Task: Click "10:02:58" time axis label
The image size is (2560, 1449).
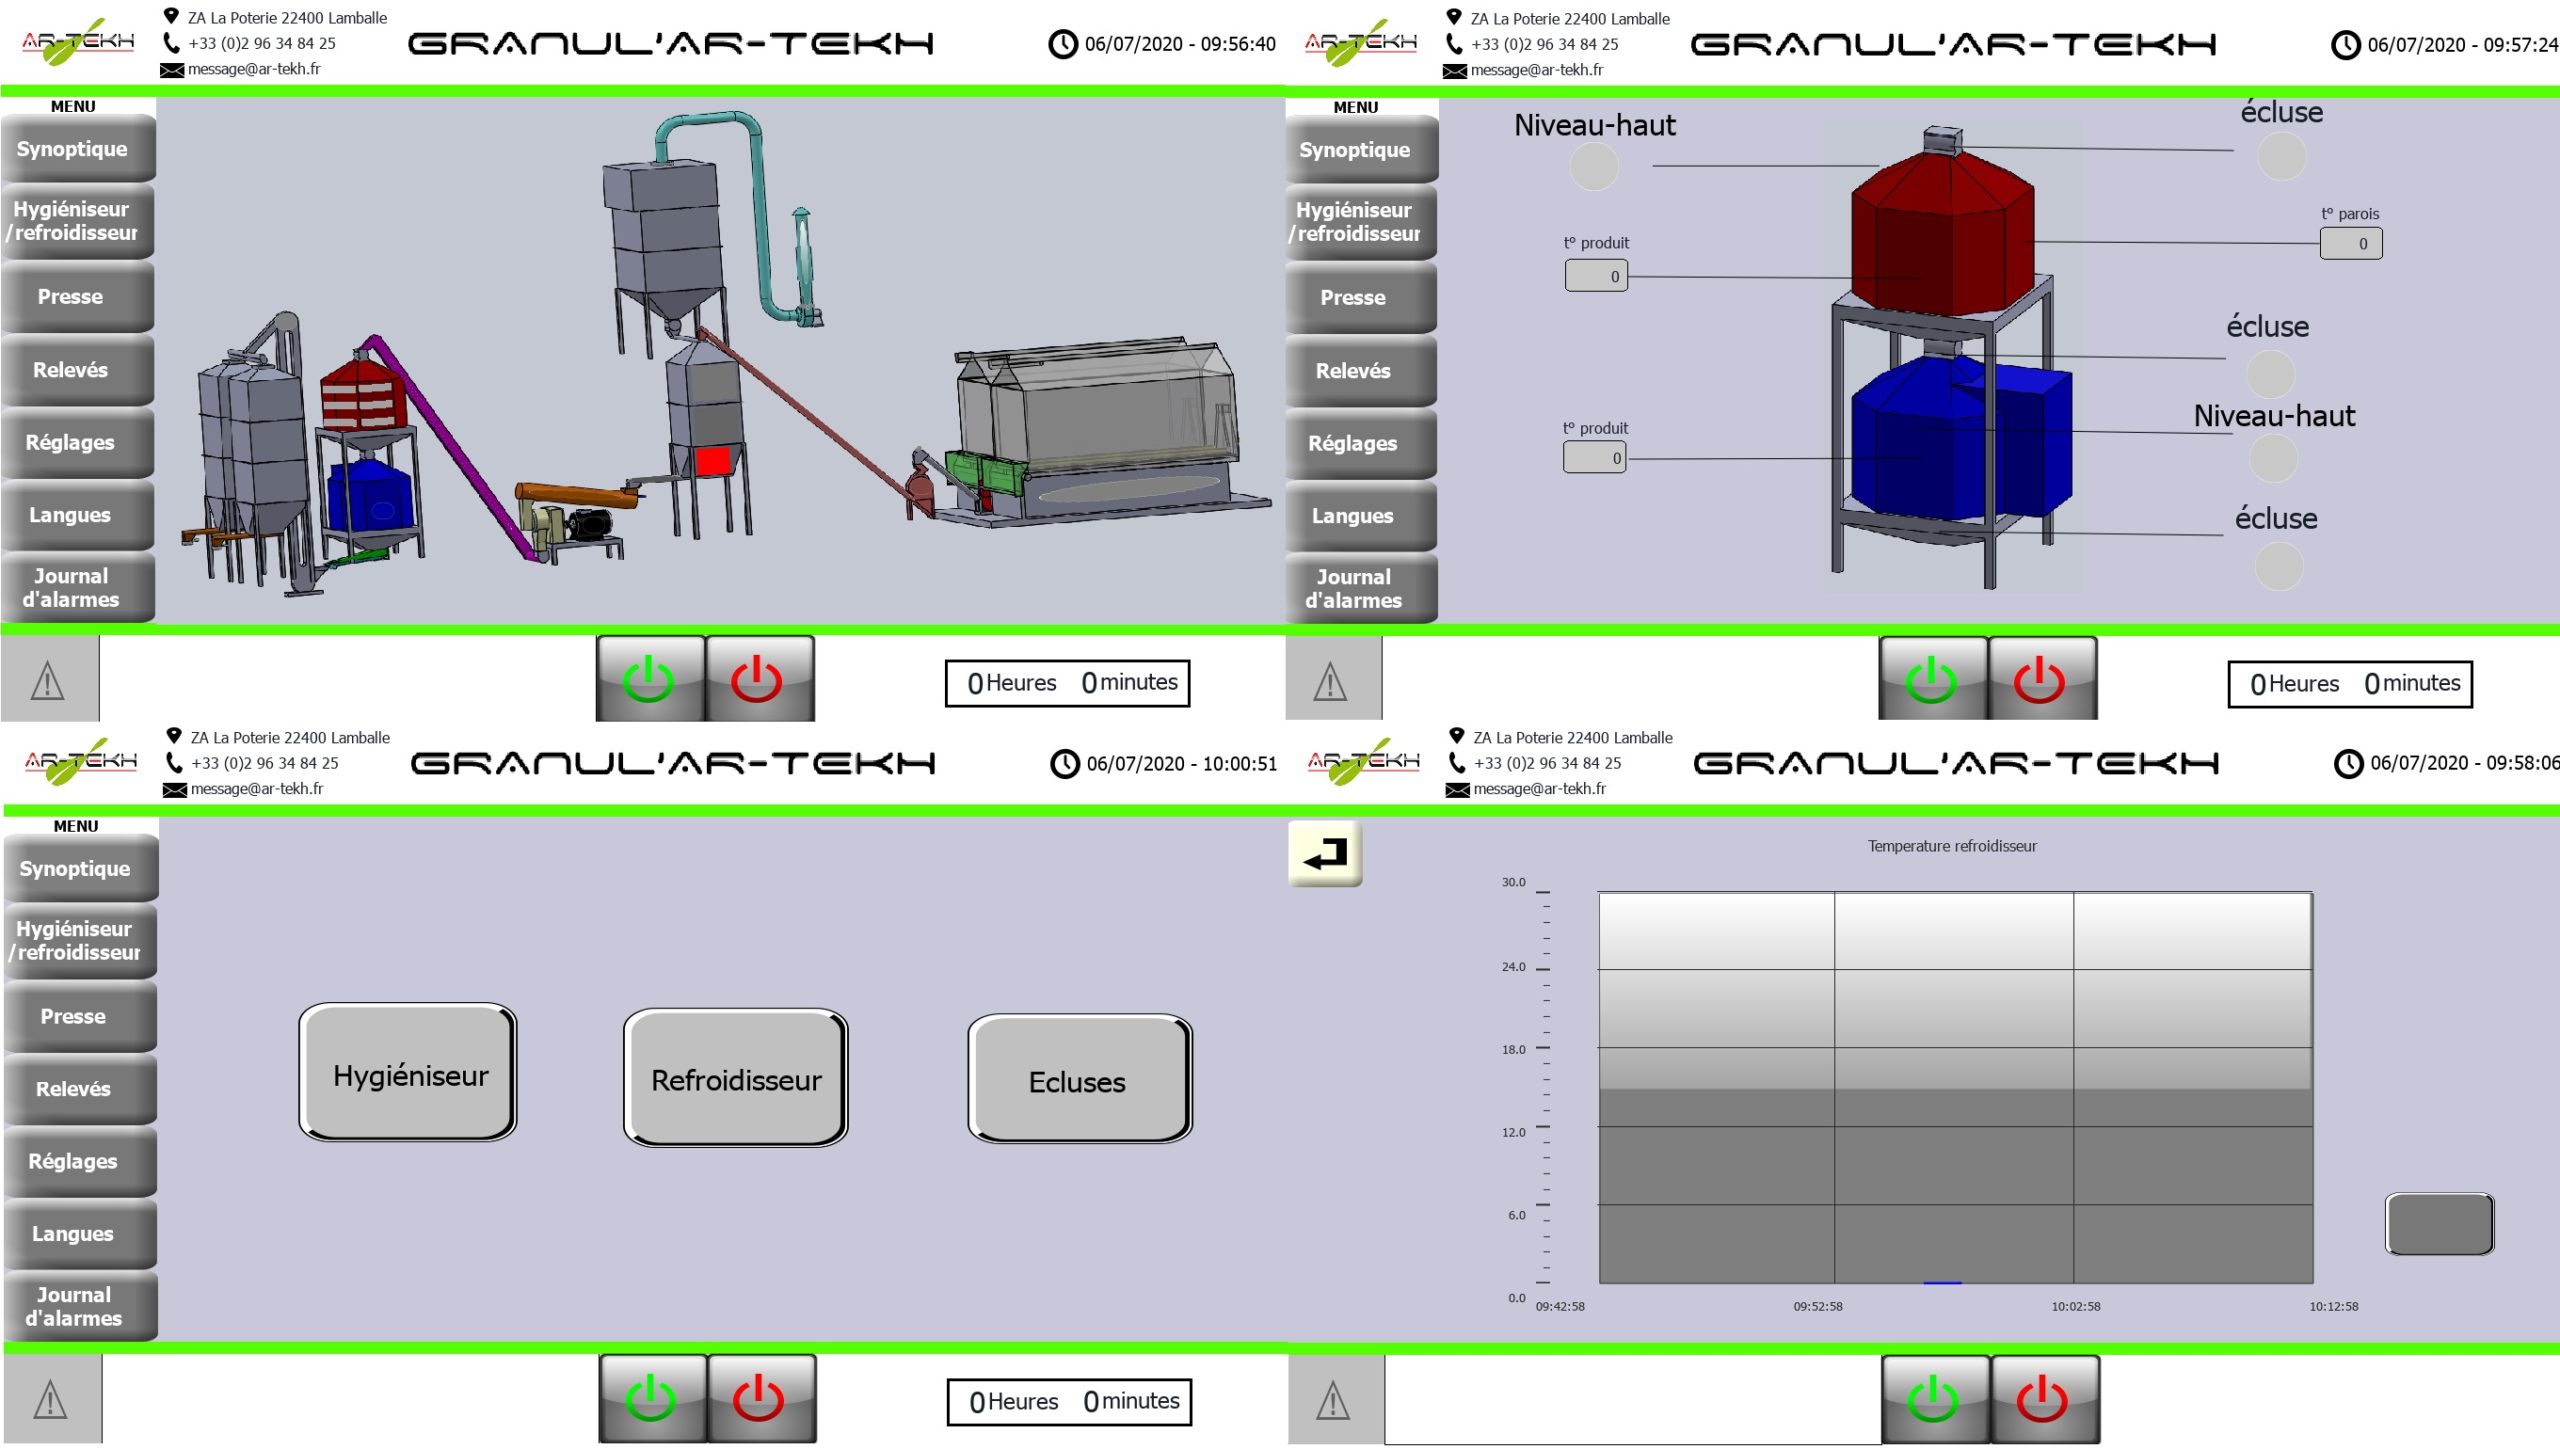Action: tap(2076, 1306)
